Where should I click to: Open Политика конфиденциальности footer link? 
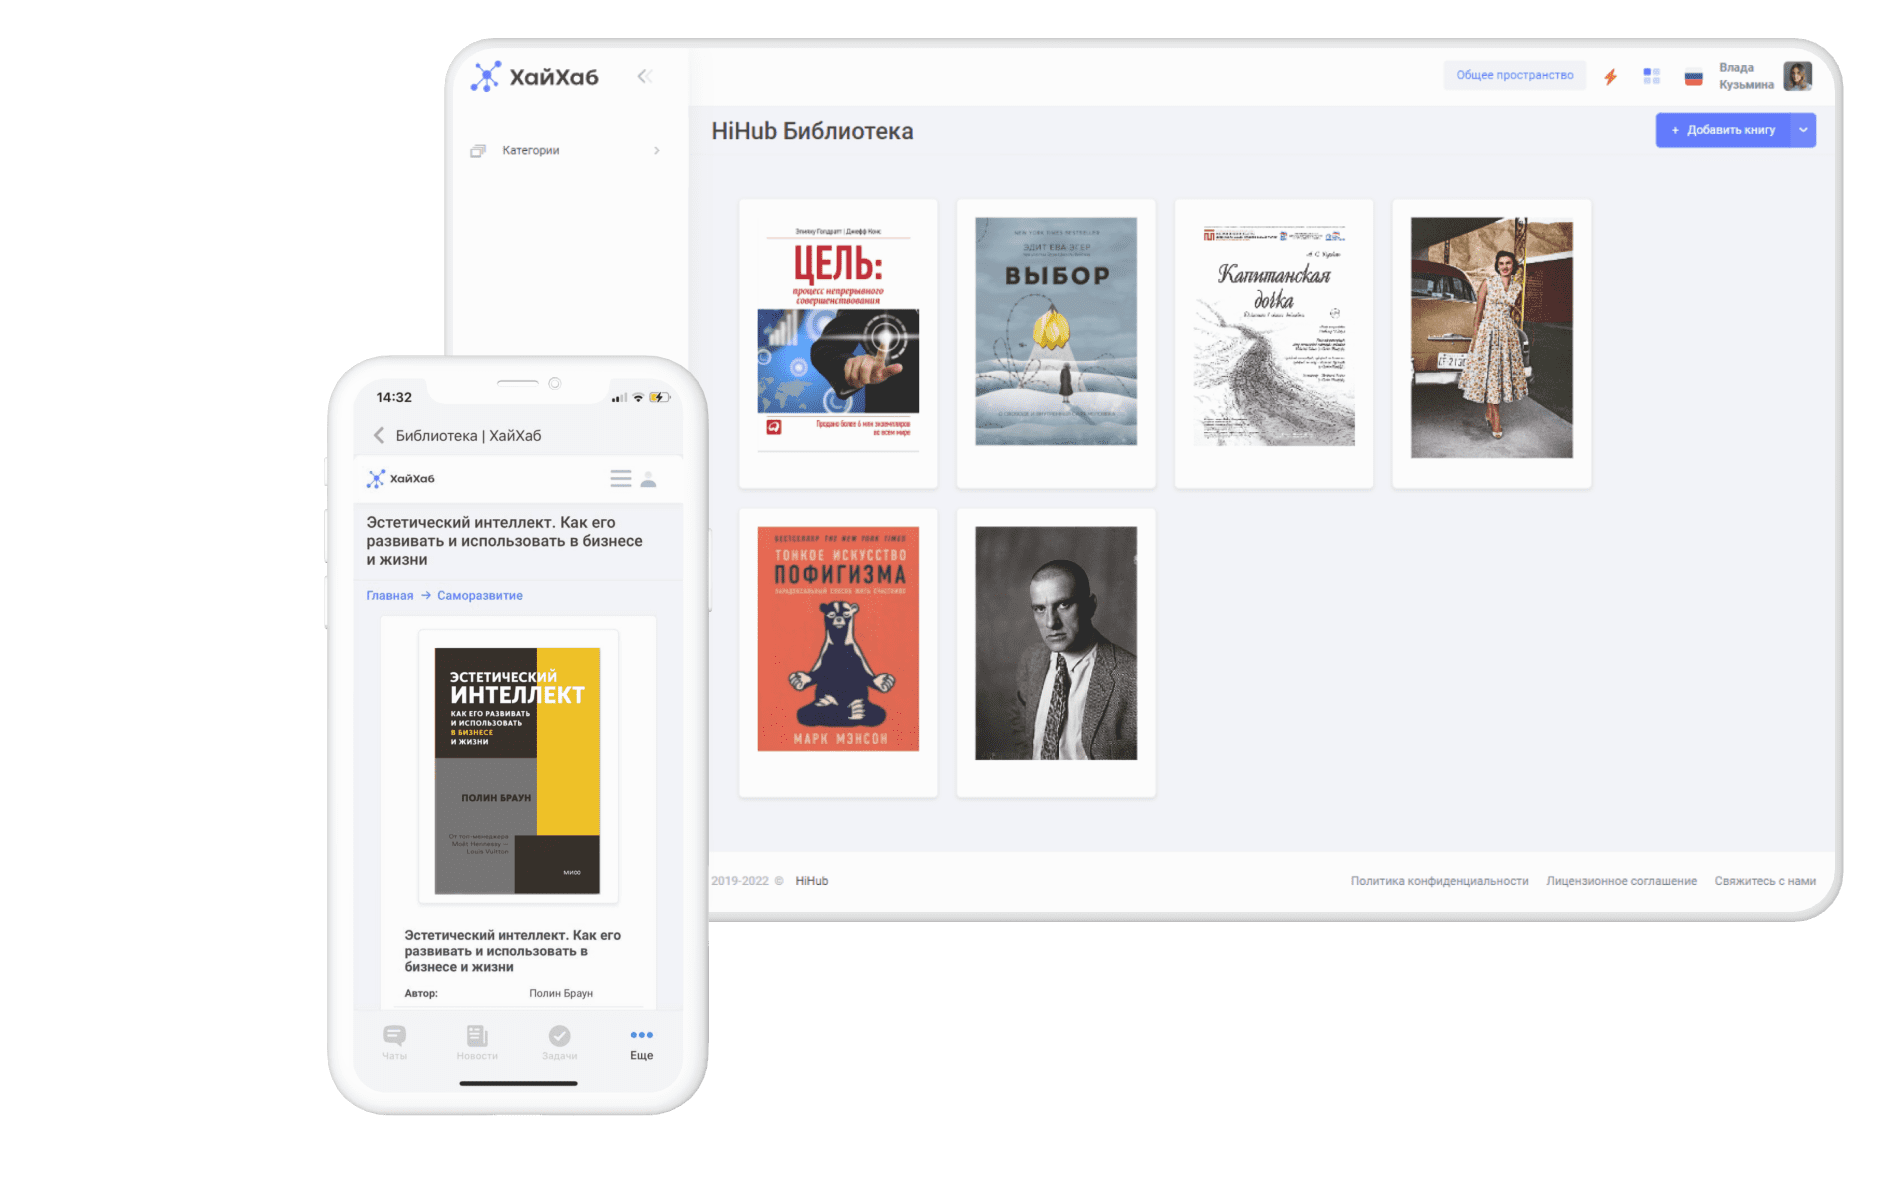[x=1439, y=881]
